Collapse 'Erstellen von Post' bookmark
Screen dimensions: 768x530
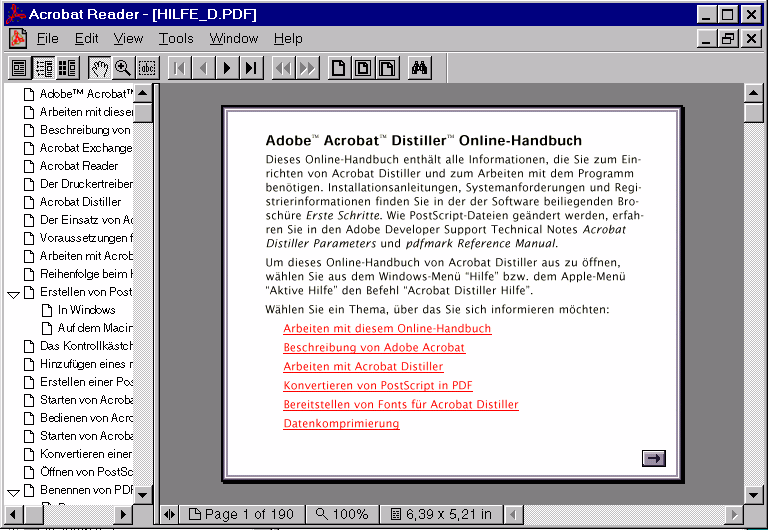[13, 293]
